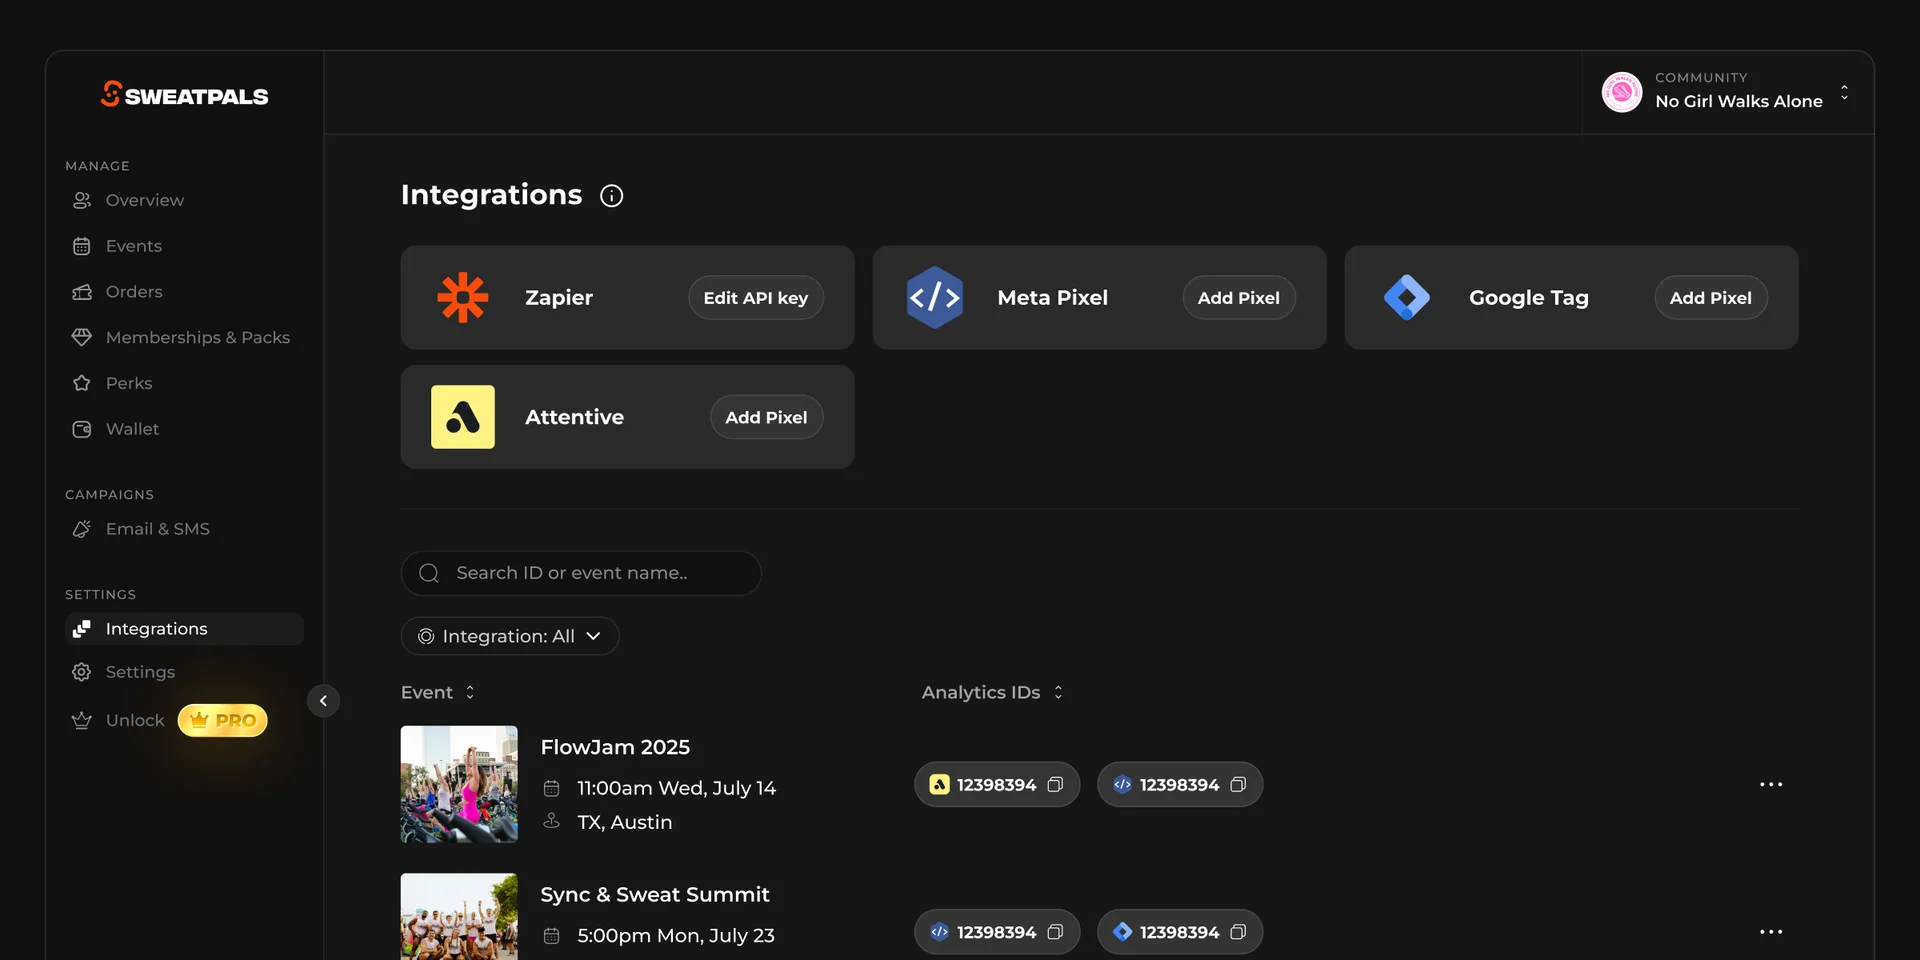Click the SweatPals logo
This screenshot has width=1920, height=960.
click(185, 95)
